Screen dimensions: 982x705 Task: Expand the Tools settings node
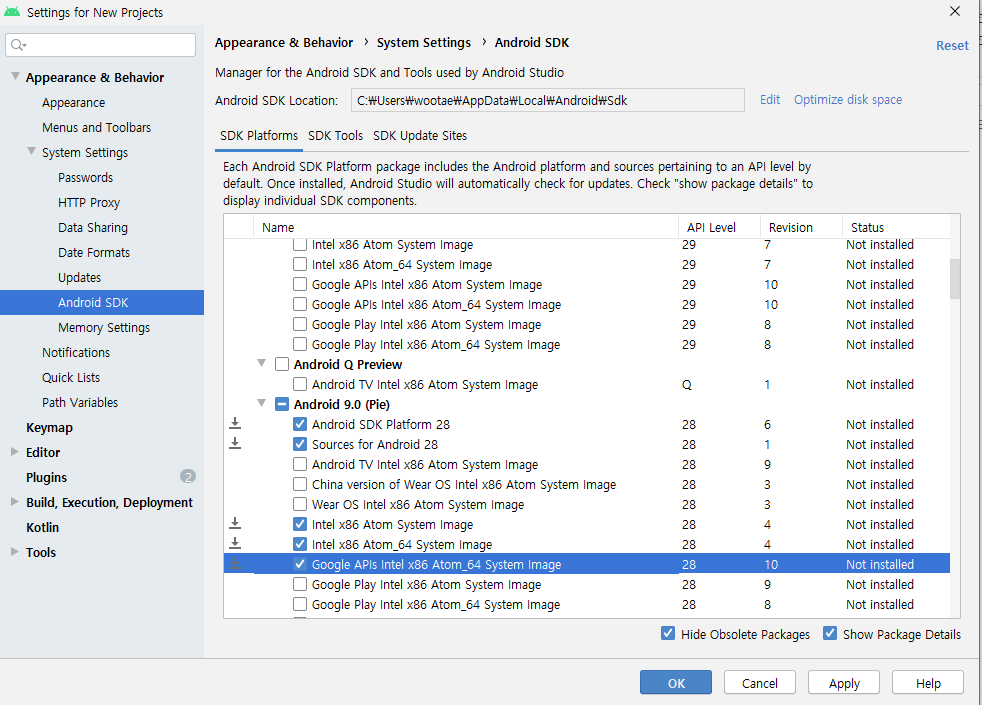[15, 552]
